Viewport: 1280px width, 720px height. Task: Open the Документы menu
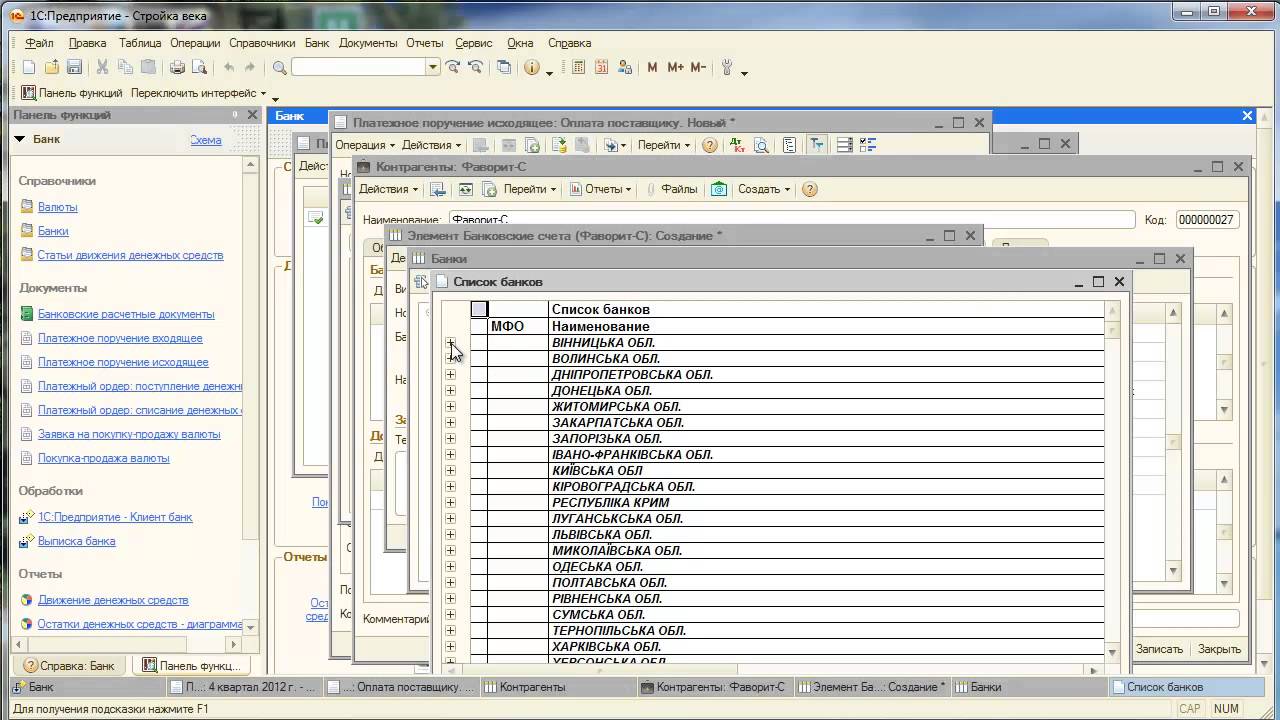[x=368, y=43]
